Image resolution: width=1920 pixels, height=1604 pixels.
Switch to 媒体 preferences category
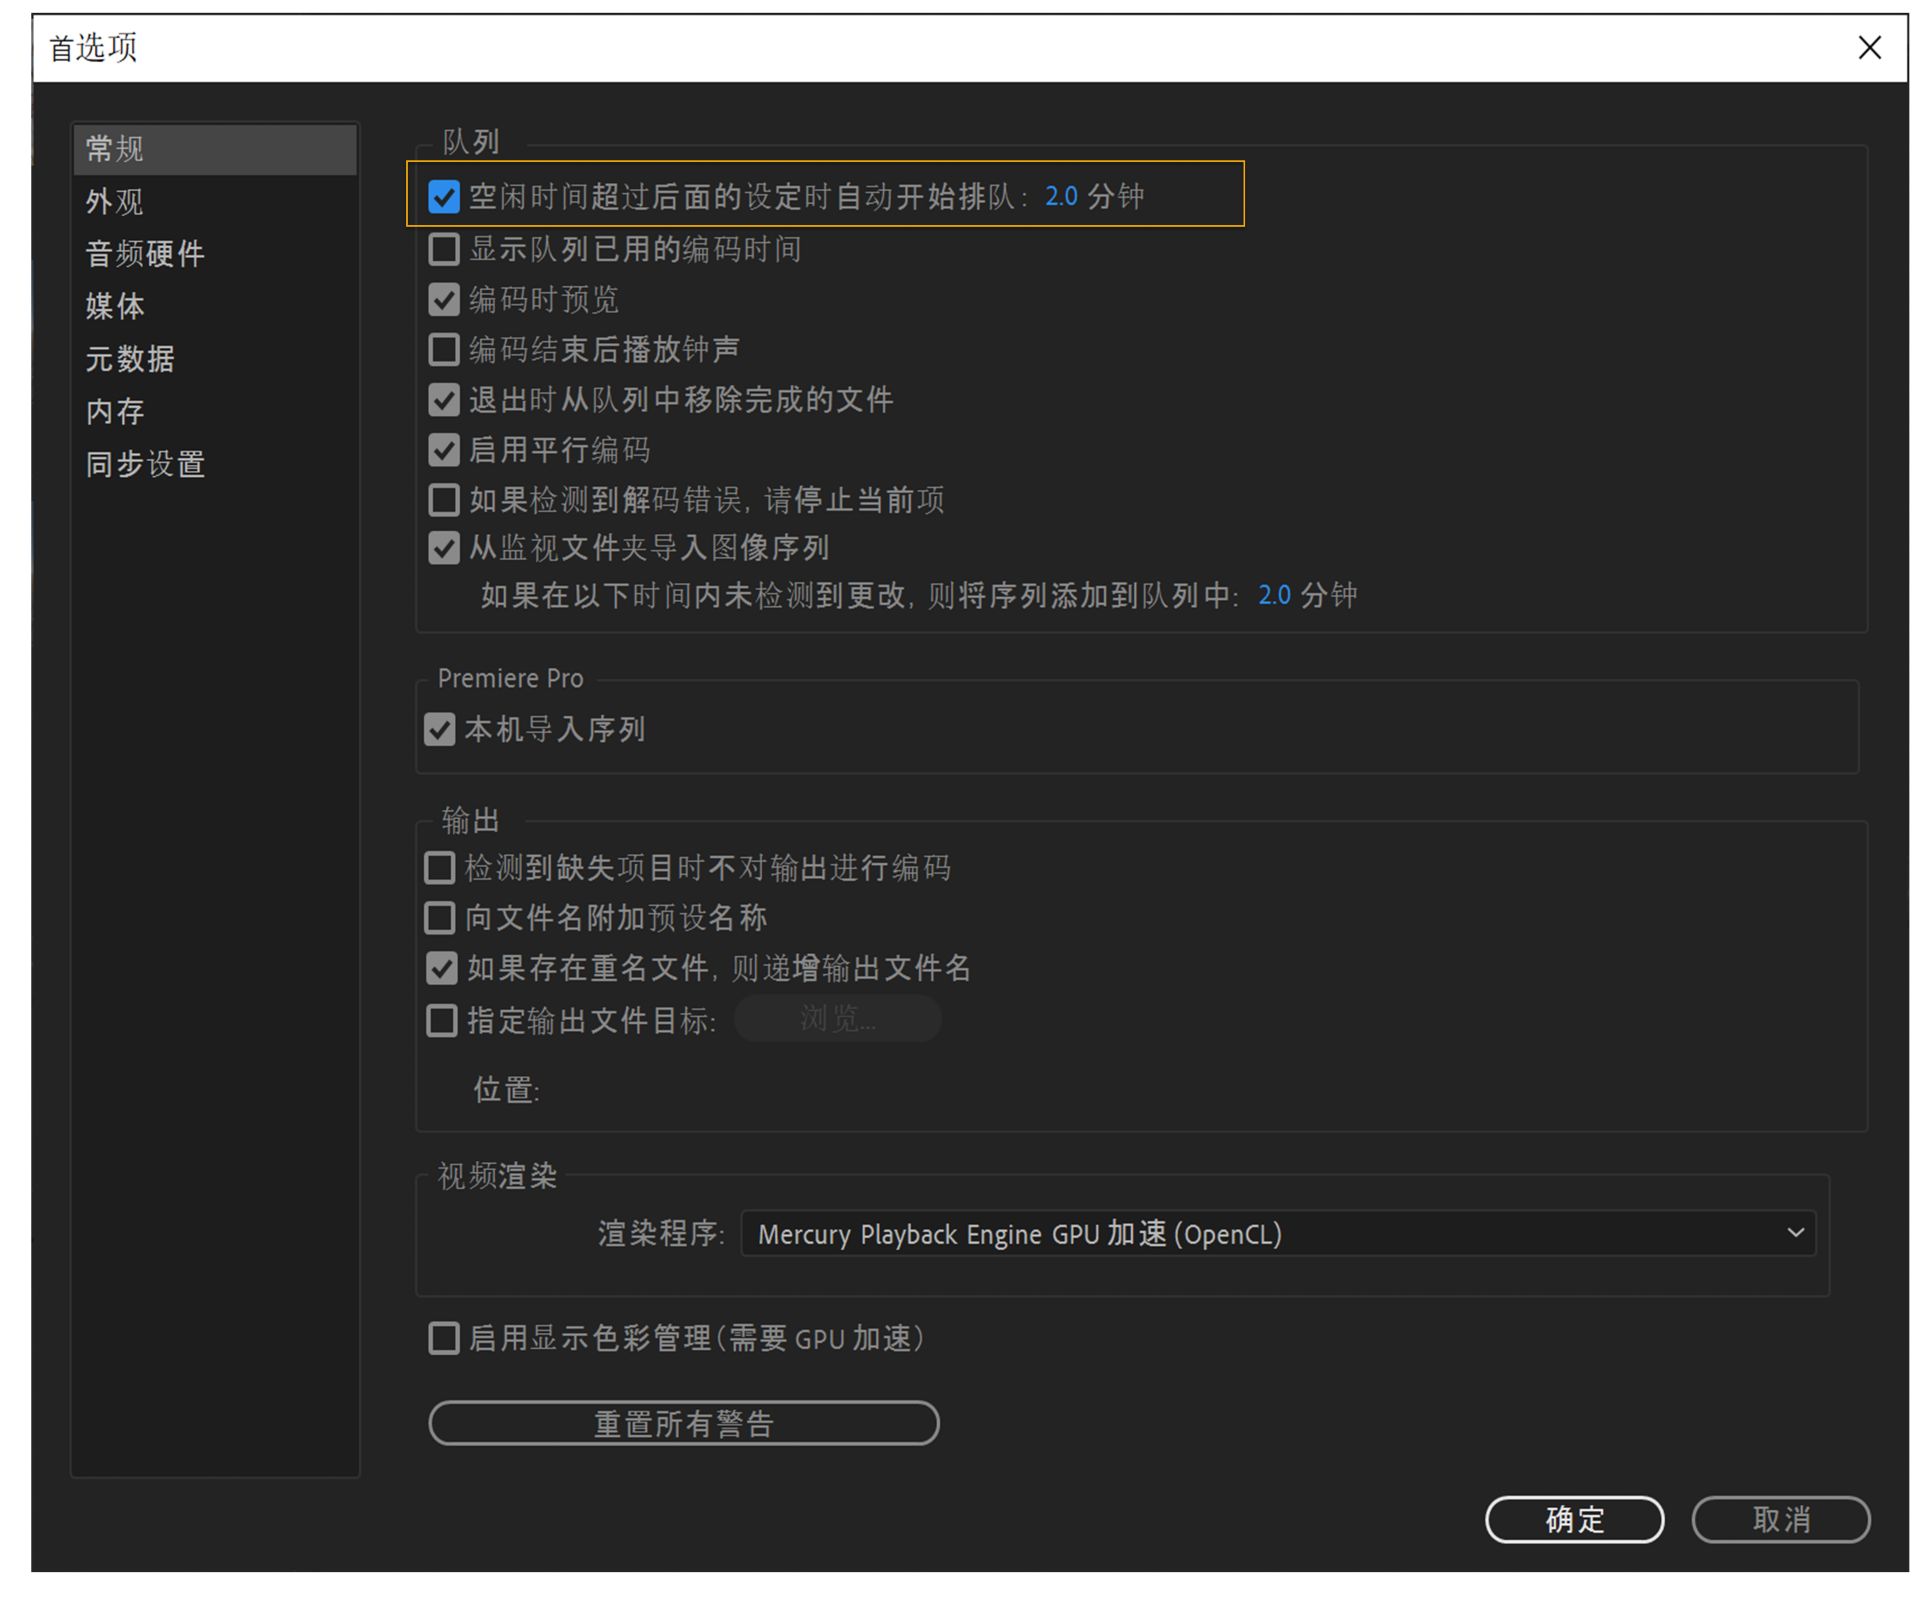pyautogui.click(x=115, y=306)
